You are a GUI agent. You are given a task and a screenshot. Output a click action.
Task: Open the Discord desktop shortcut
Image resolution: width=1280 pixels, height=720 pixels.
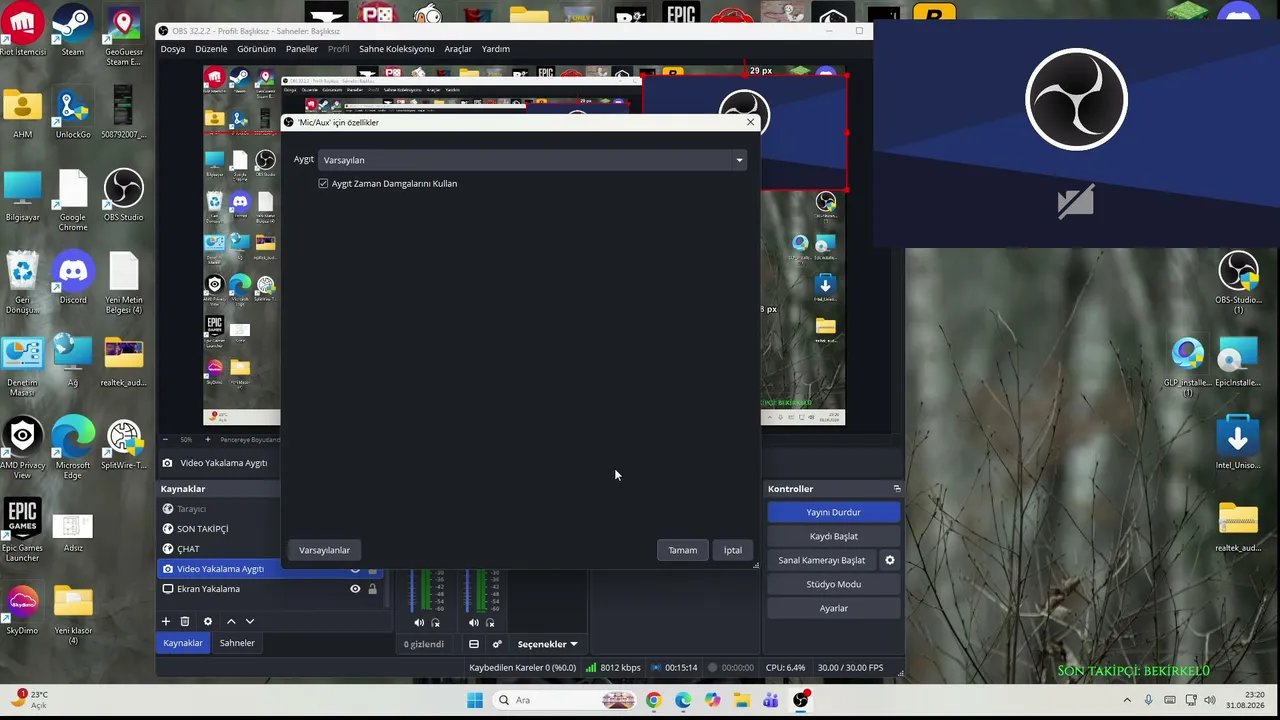coord(73,279)
